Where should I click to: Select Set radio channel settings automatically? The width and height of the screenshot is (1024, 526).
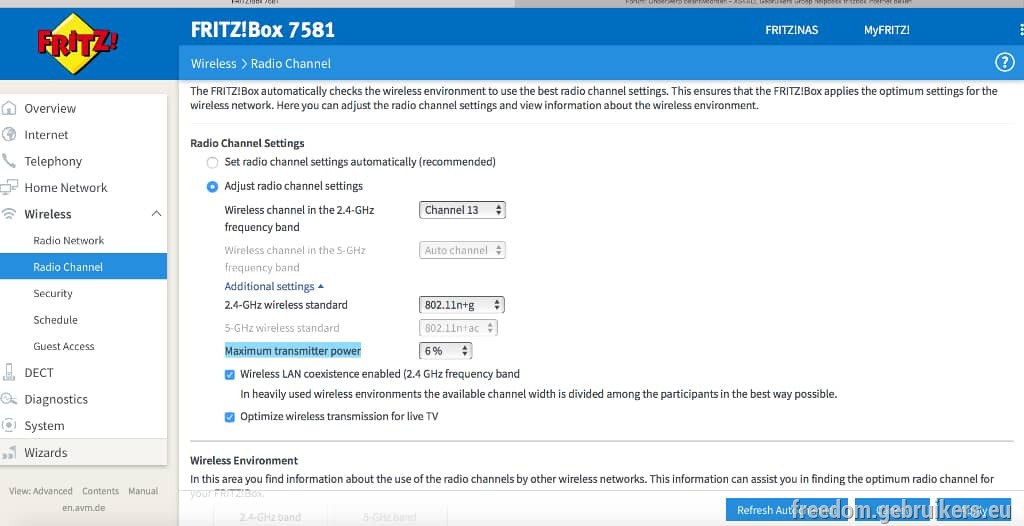212,163
